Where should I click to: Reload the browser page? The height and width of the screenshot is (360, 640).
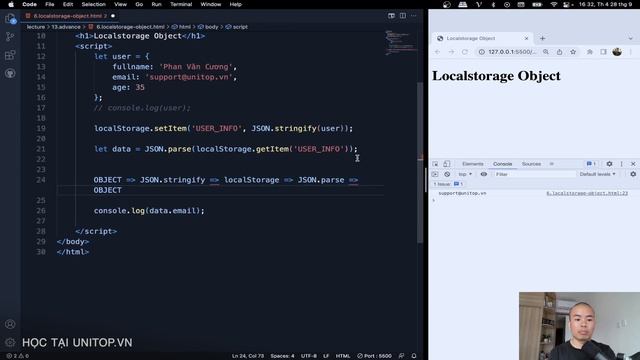pos(464,52)
